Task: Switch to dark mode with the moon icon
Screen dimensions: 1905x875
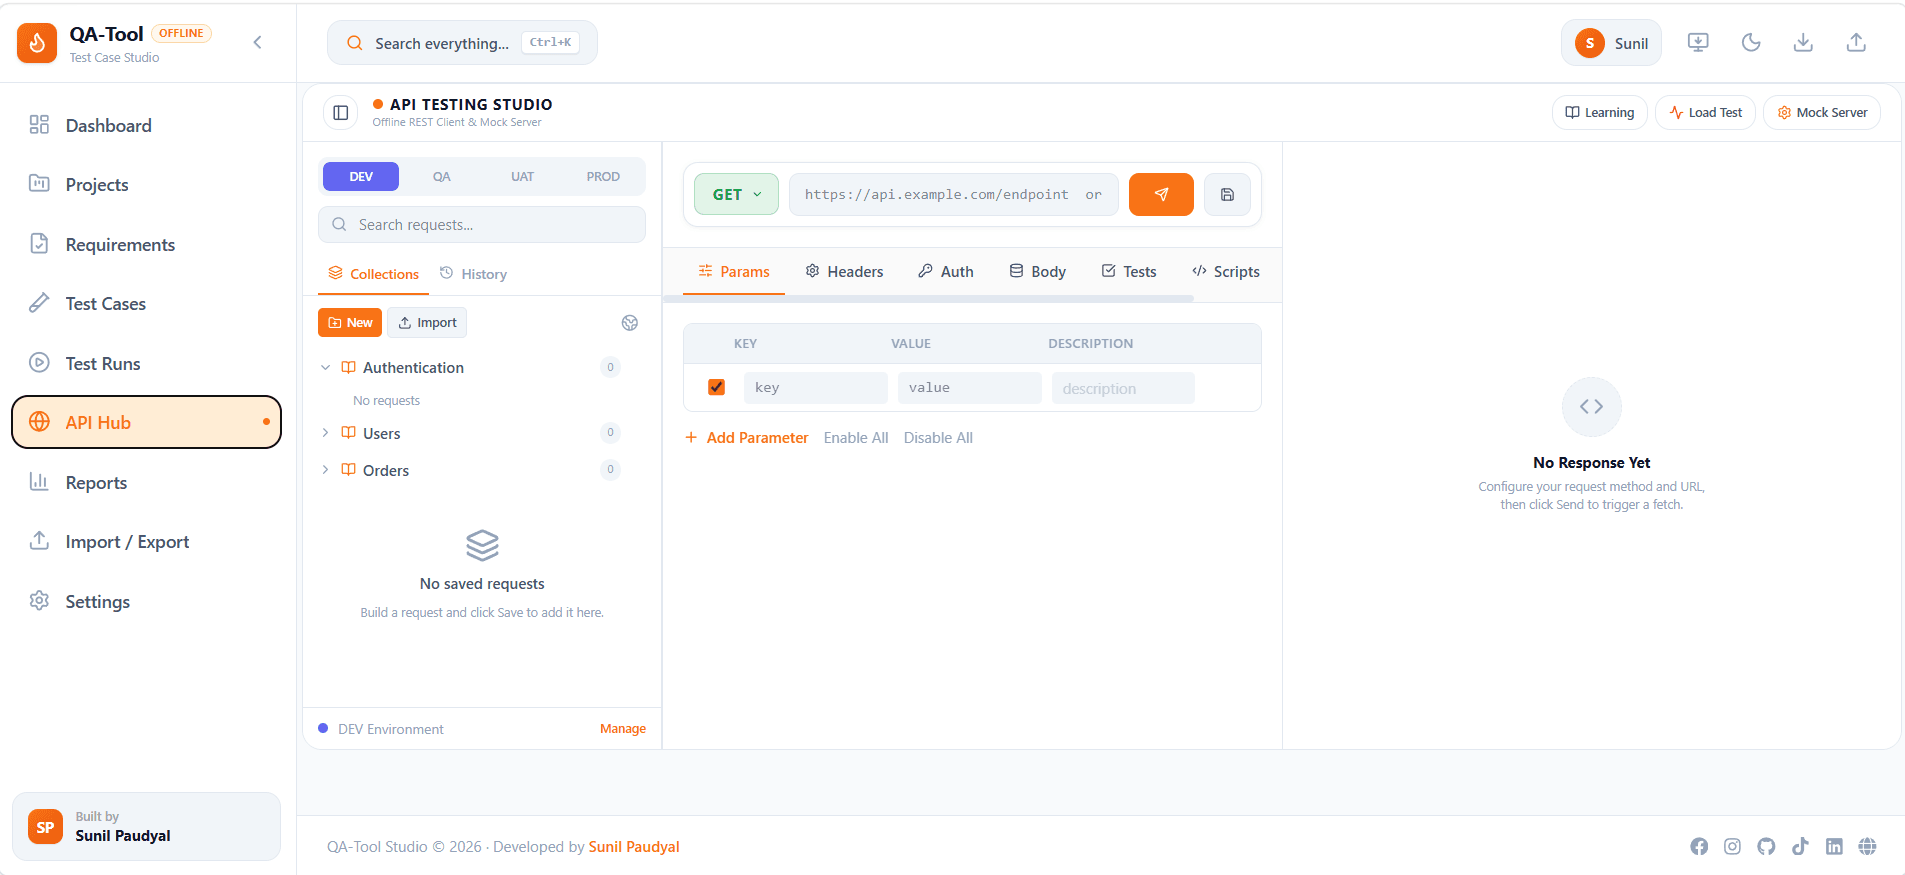Action: (1751, 42)
